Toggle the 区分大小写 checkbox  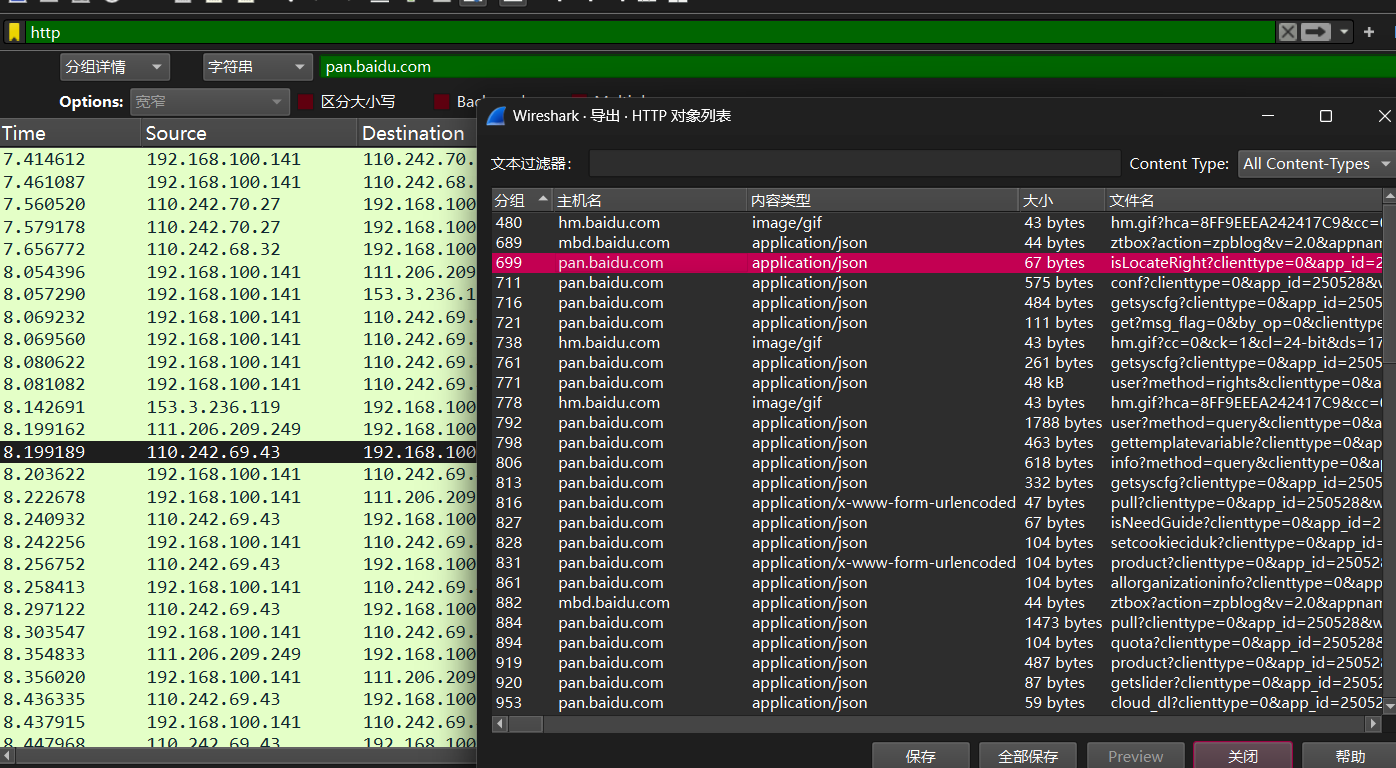[x=307, y=102]
